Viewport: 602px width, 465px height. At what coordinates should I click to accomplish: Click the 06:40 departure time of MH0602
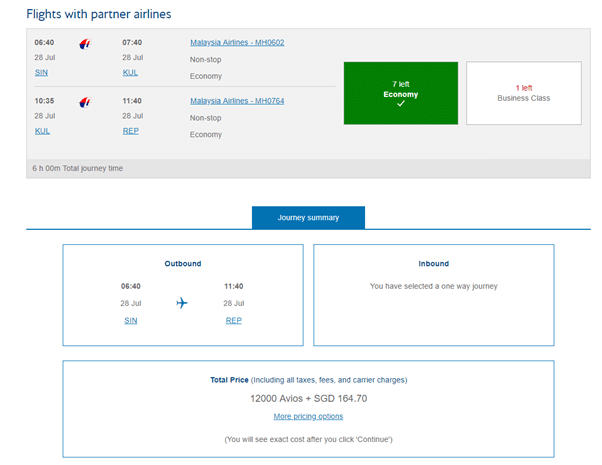coord(44,42)
